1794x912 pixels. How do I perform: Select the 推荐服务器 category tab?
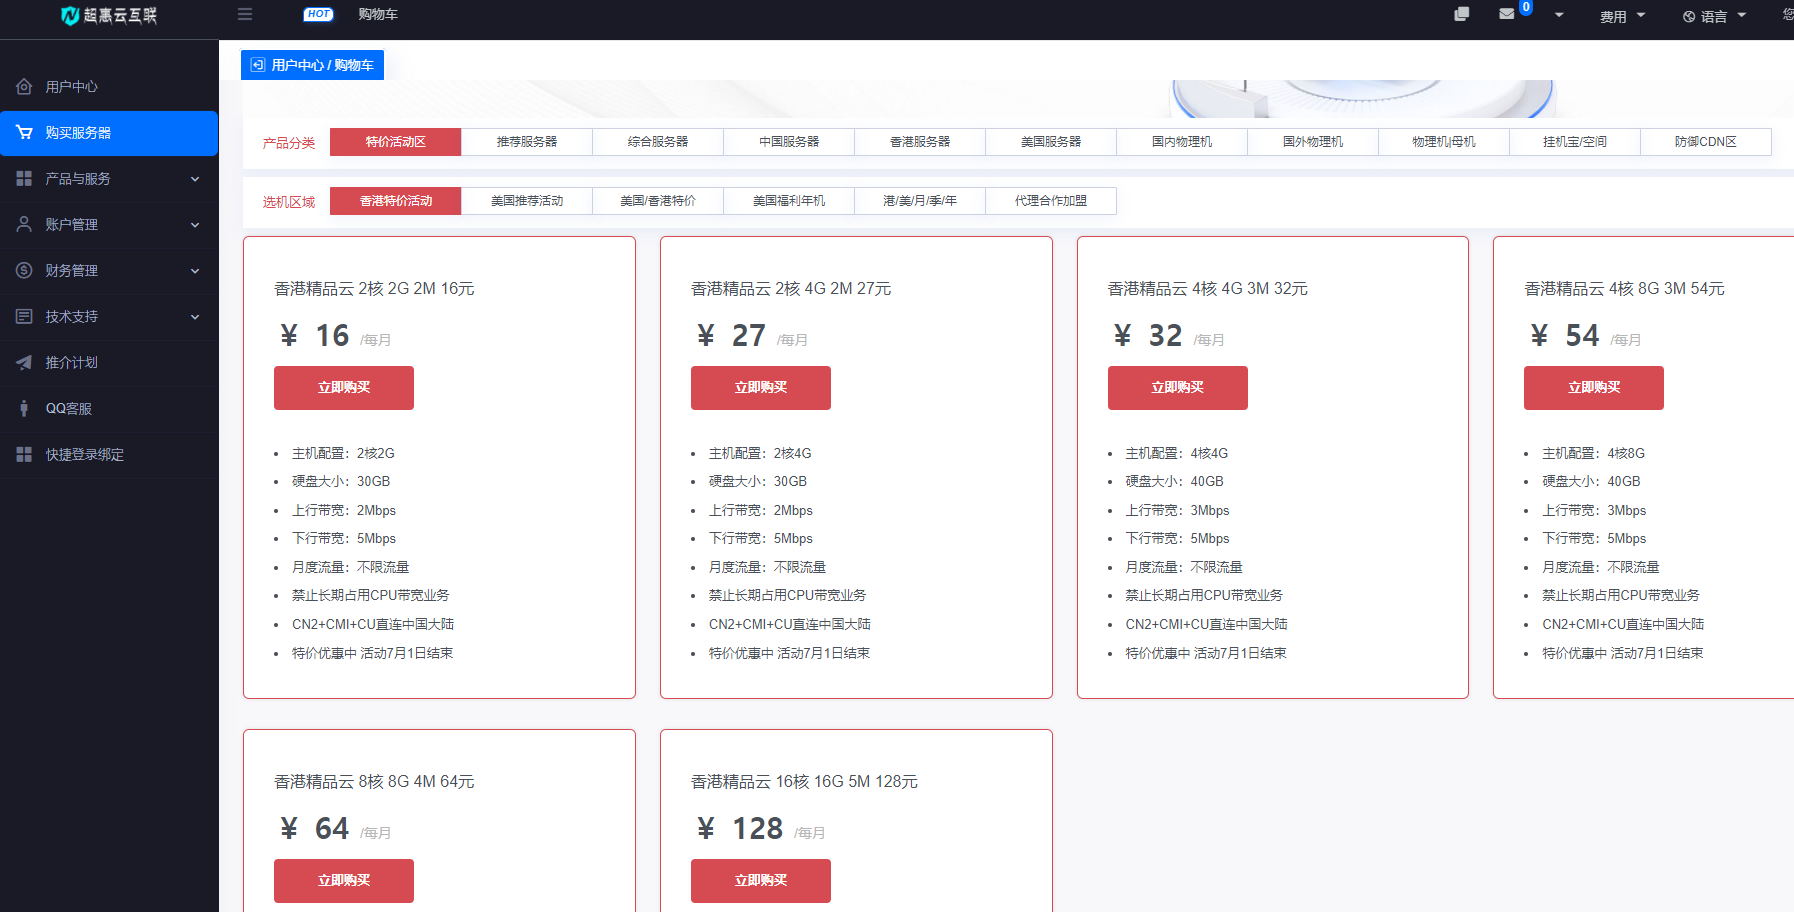527,142
